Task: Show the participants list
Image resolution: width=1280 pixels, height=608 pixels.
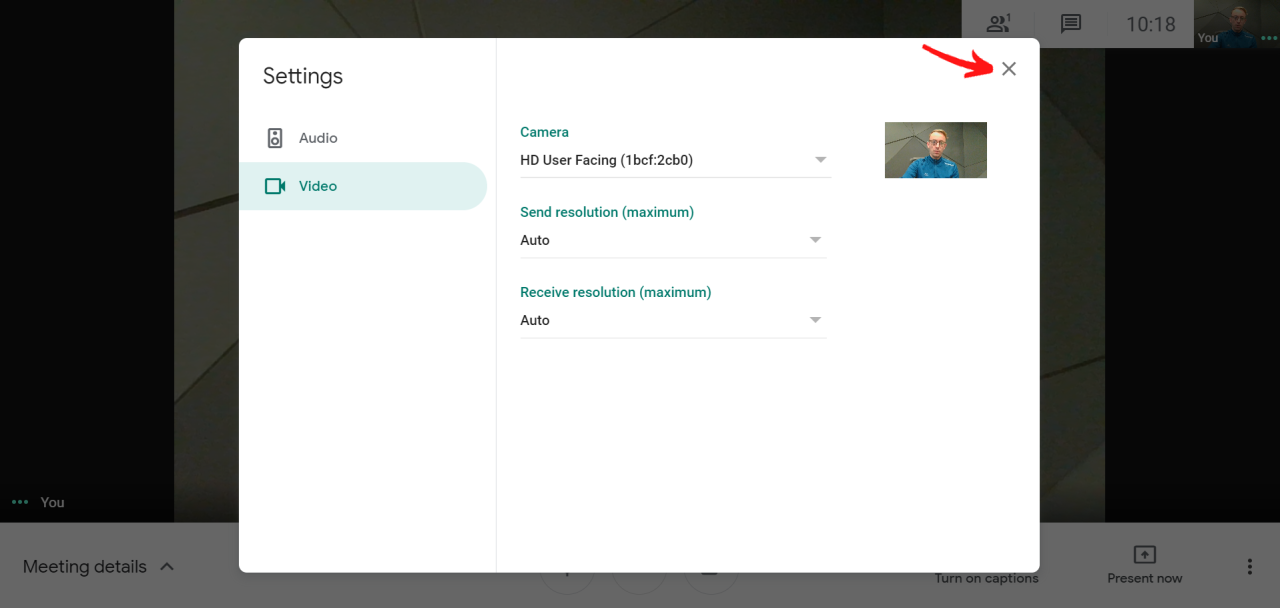Action: pos(997,24)
